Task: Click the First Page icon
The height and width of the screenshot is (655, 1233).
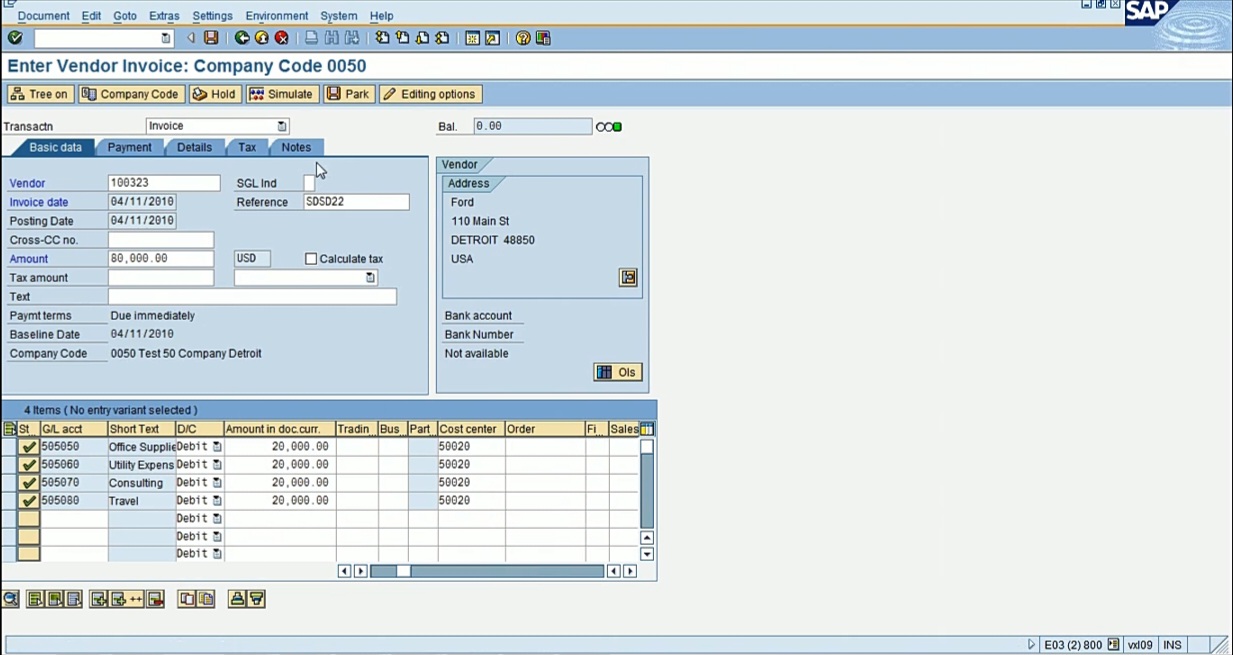Action: click(382, 38)
